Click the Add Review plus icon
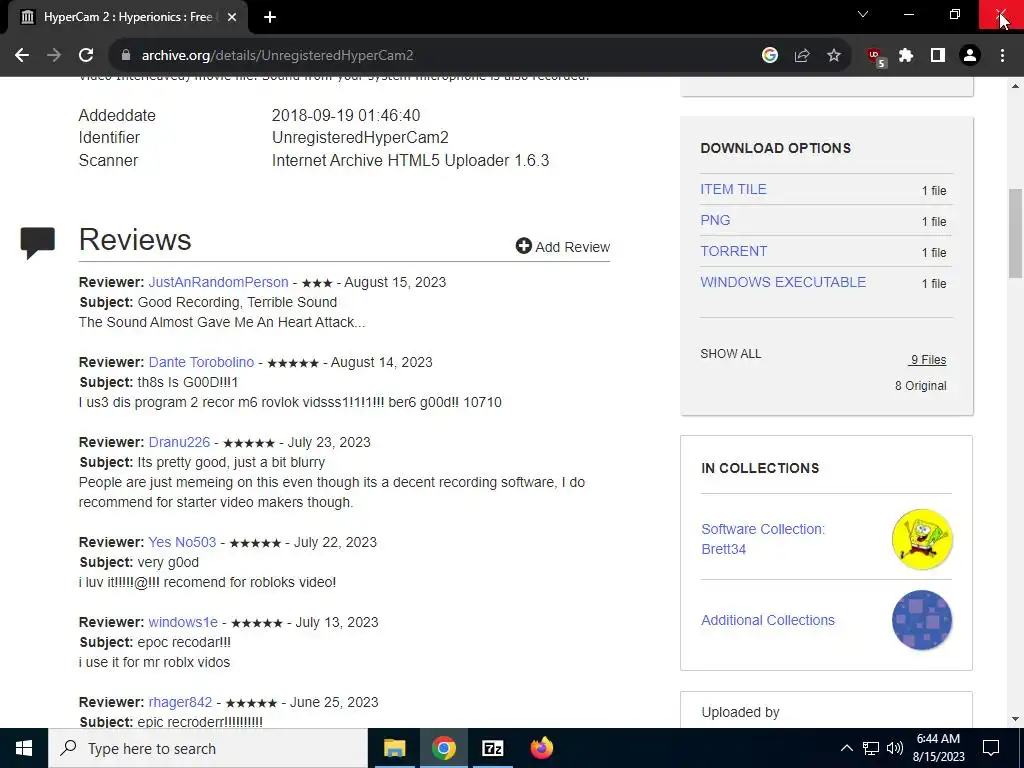 tap(524, 246)
